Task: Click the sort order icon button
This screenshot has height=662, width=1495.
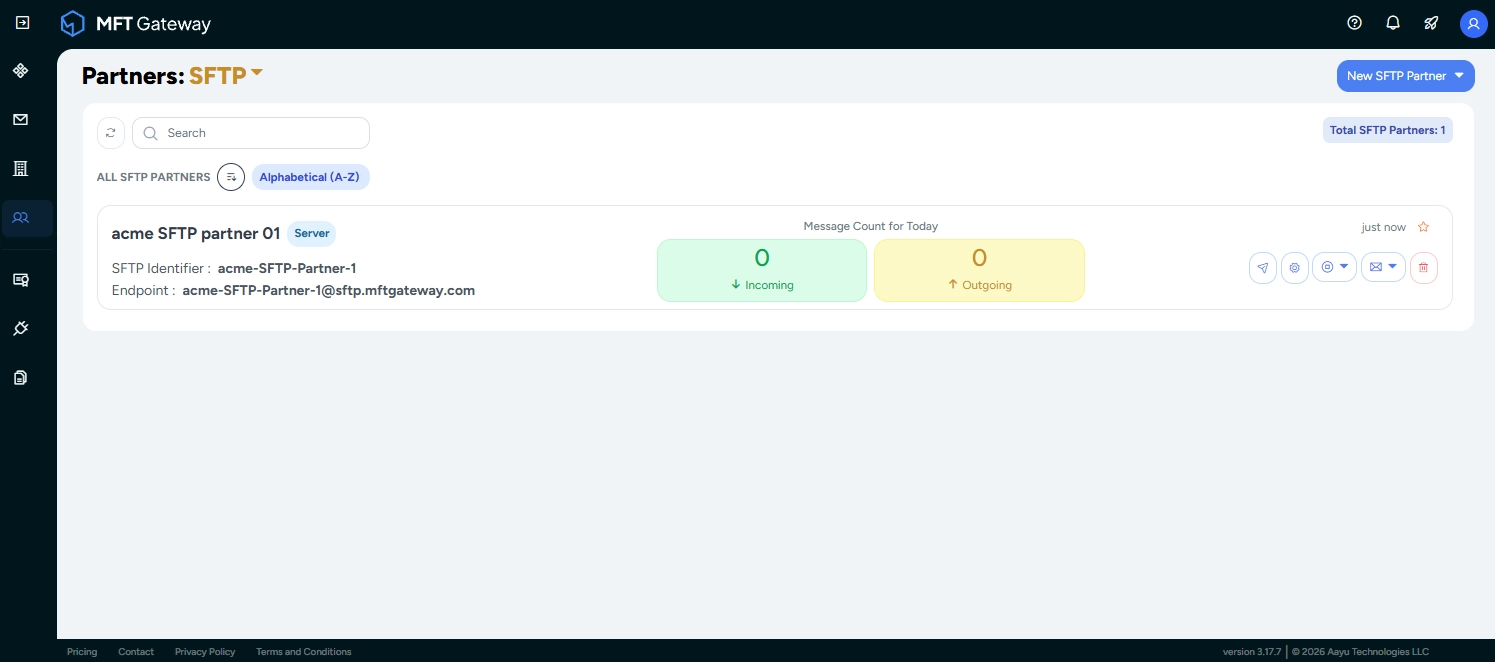Action: point(231,177)
